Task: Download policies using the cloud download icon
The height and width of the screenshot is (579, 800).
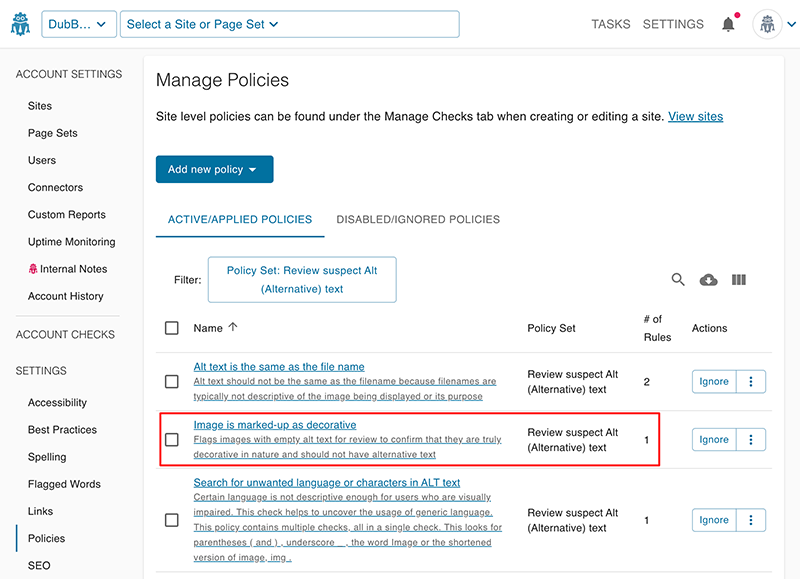Action: pos(708,280)
